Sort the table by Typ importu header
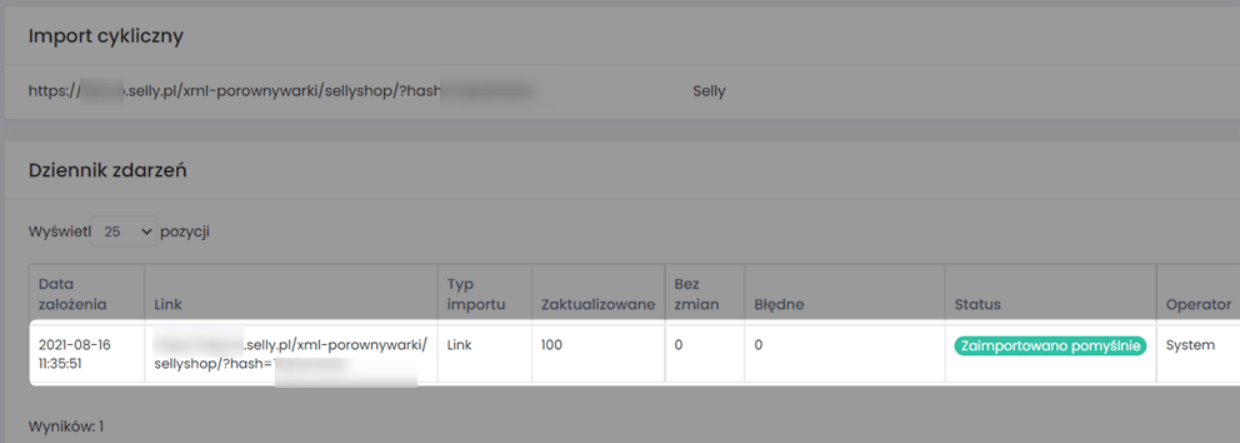 [x=474, y=294]
